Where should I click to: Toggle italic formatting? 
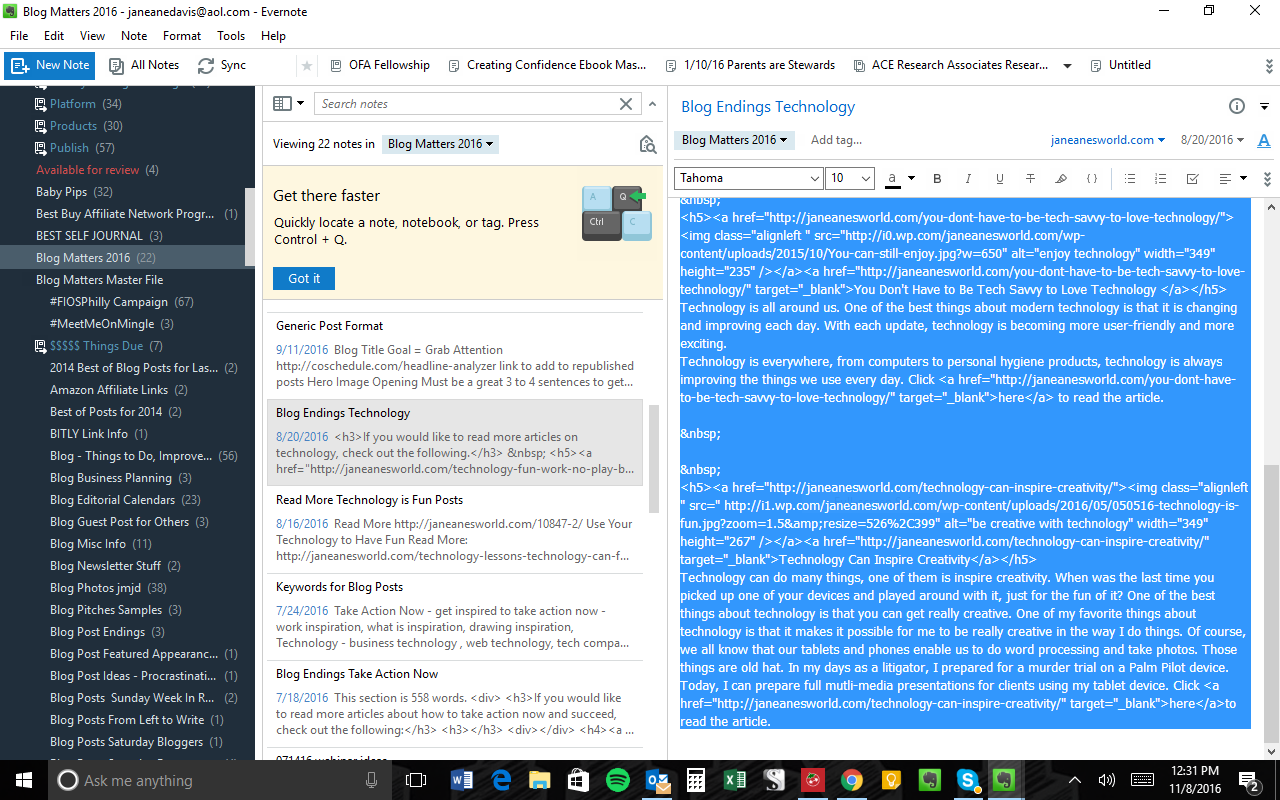[x=968, y=179]
